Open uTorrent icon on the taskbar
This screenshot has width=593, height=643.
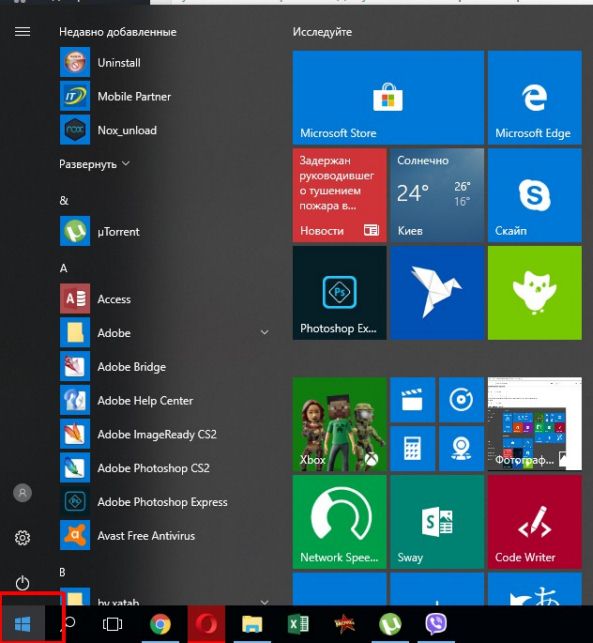[390, 624]
